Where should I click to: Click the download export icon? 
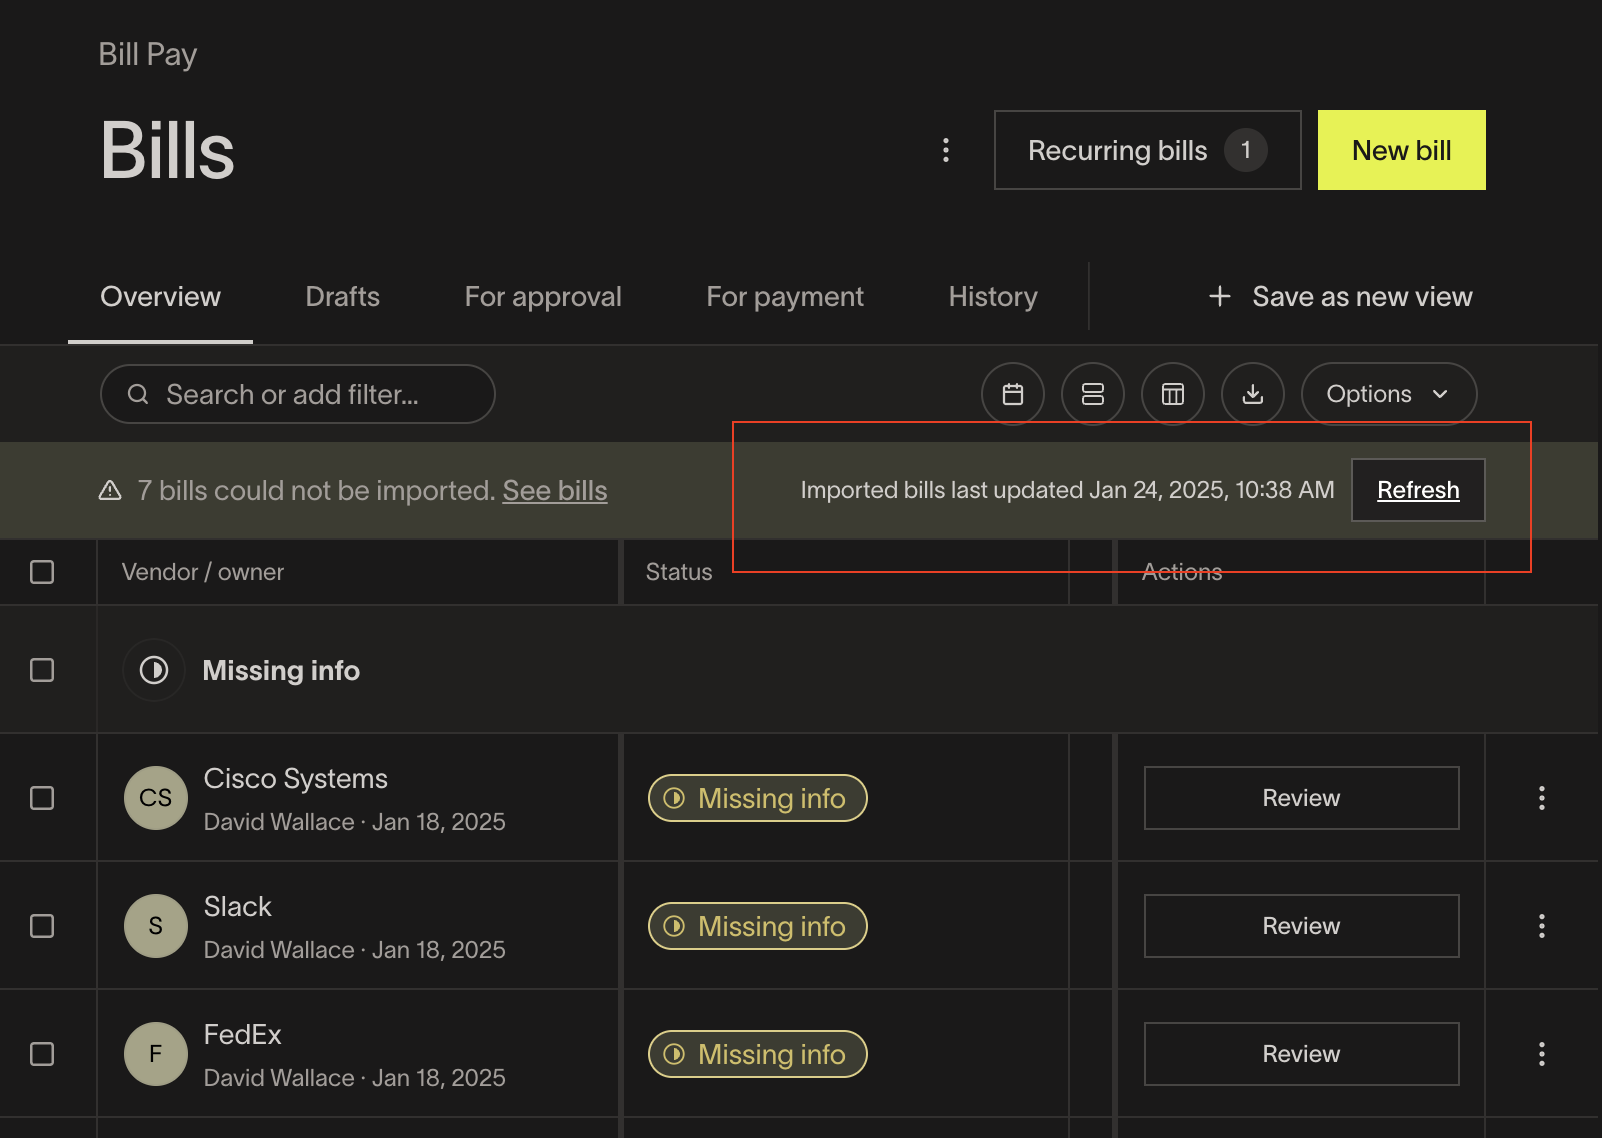pyautogui.click(x=1253, y=394)
